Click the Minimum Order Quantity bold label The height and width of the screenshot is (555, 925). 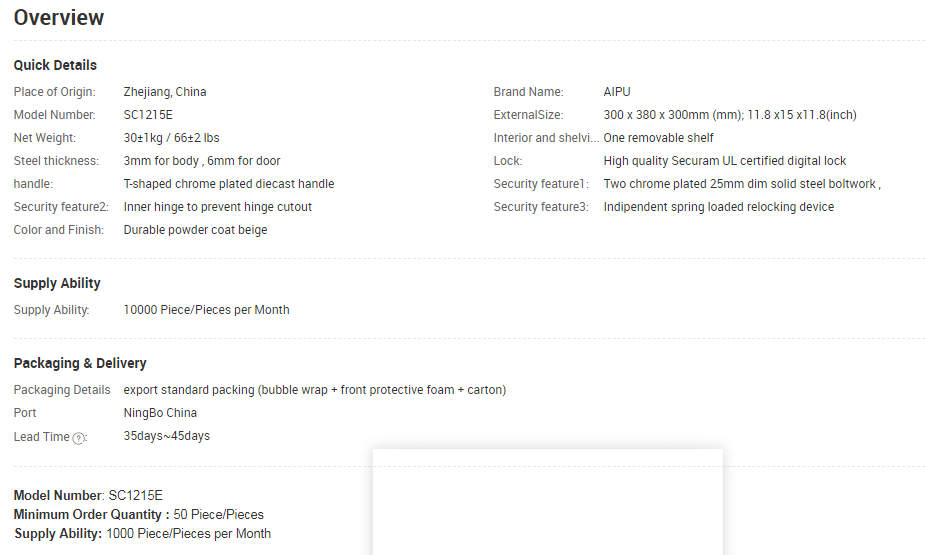tap(91, 515)
